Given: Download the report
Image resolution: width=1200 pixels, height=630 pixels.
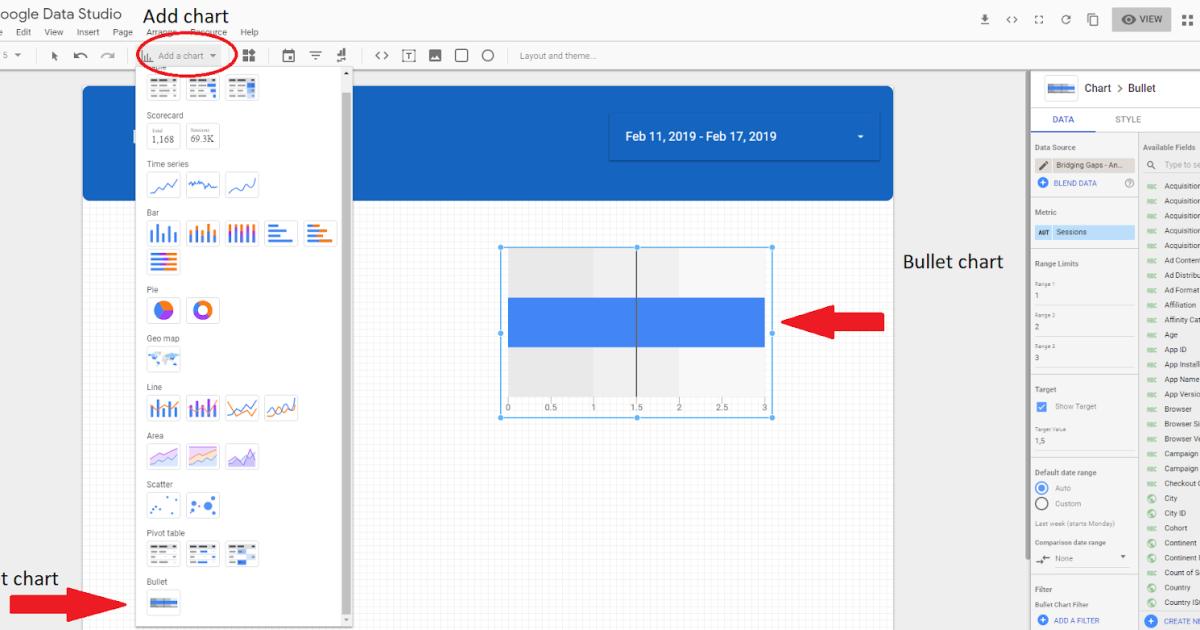Looking at the screenshot, I should click(985, 19).
